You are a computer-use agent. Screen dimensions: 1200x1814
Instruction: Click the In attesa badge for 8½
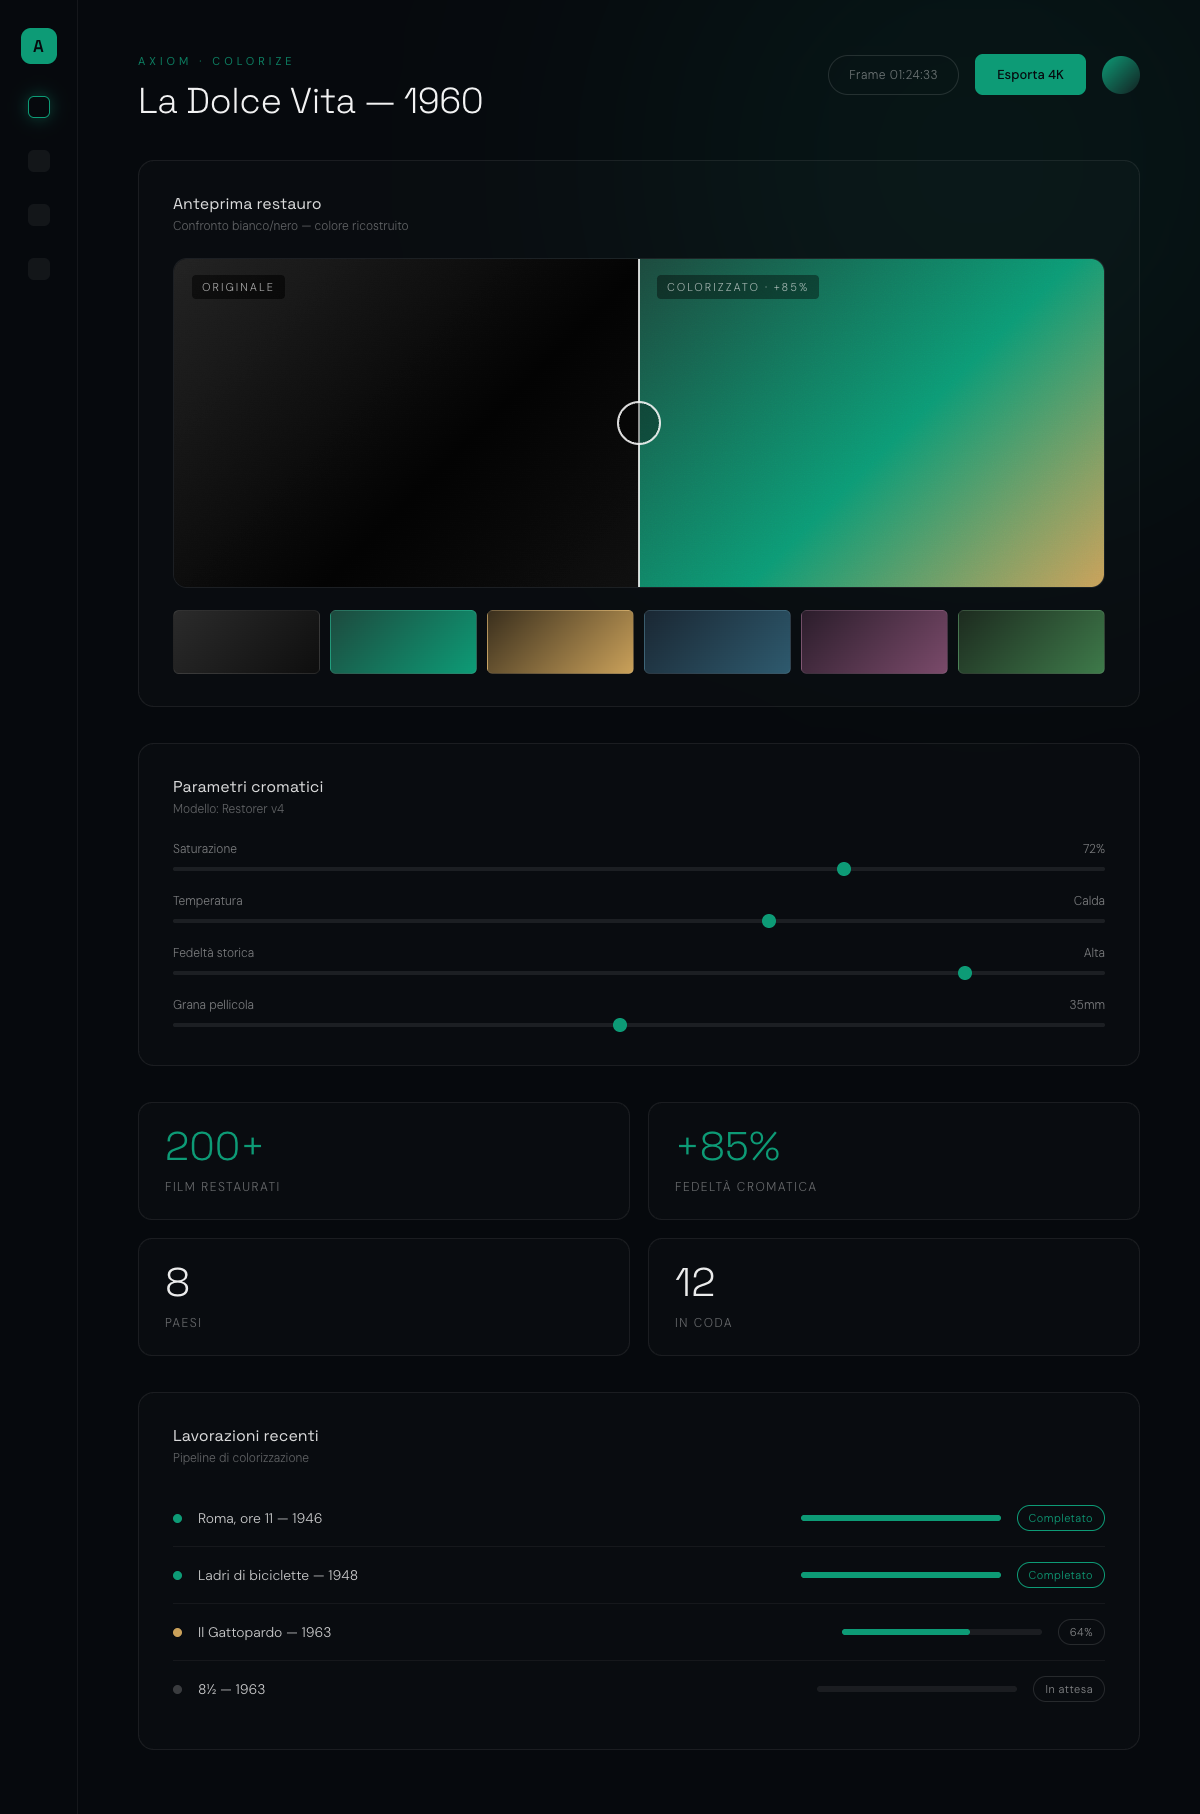pos(1069,1689)
